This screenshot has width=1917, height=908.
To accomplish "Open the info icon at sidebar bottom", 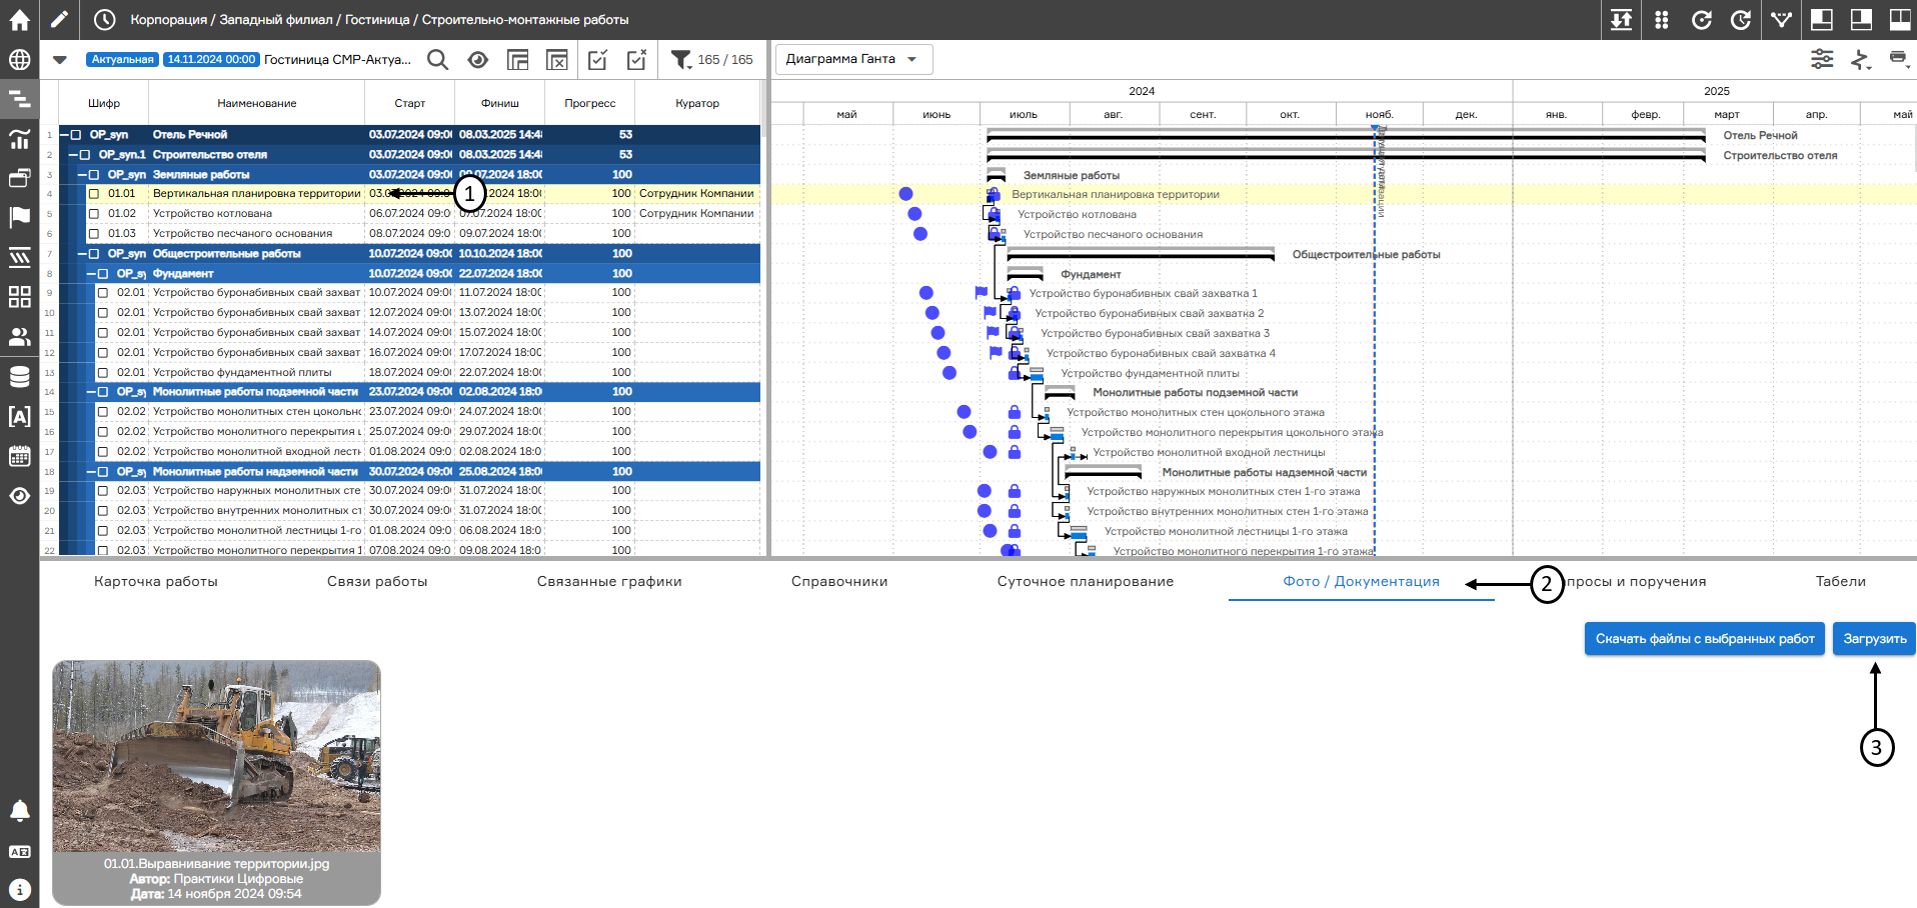I will coord(19,889).
